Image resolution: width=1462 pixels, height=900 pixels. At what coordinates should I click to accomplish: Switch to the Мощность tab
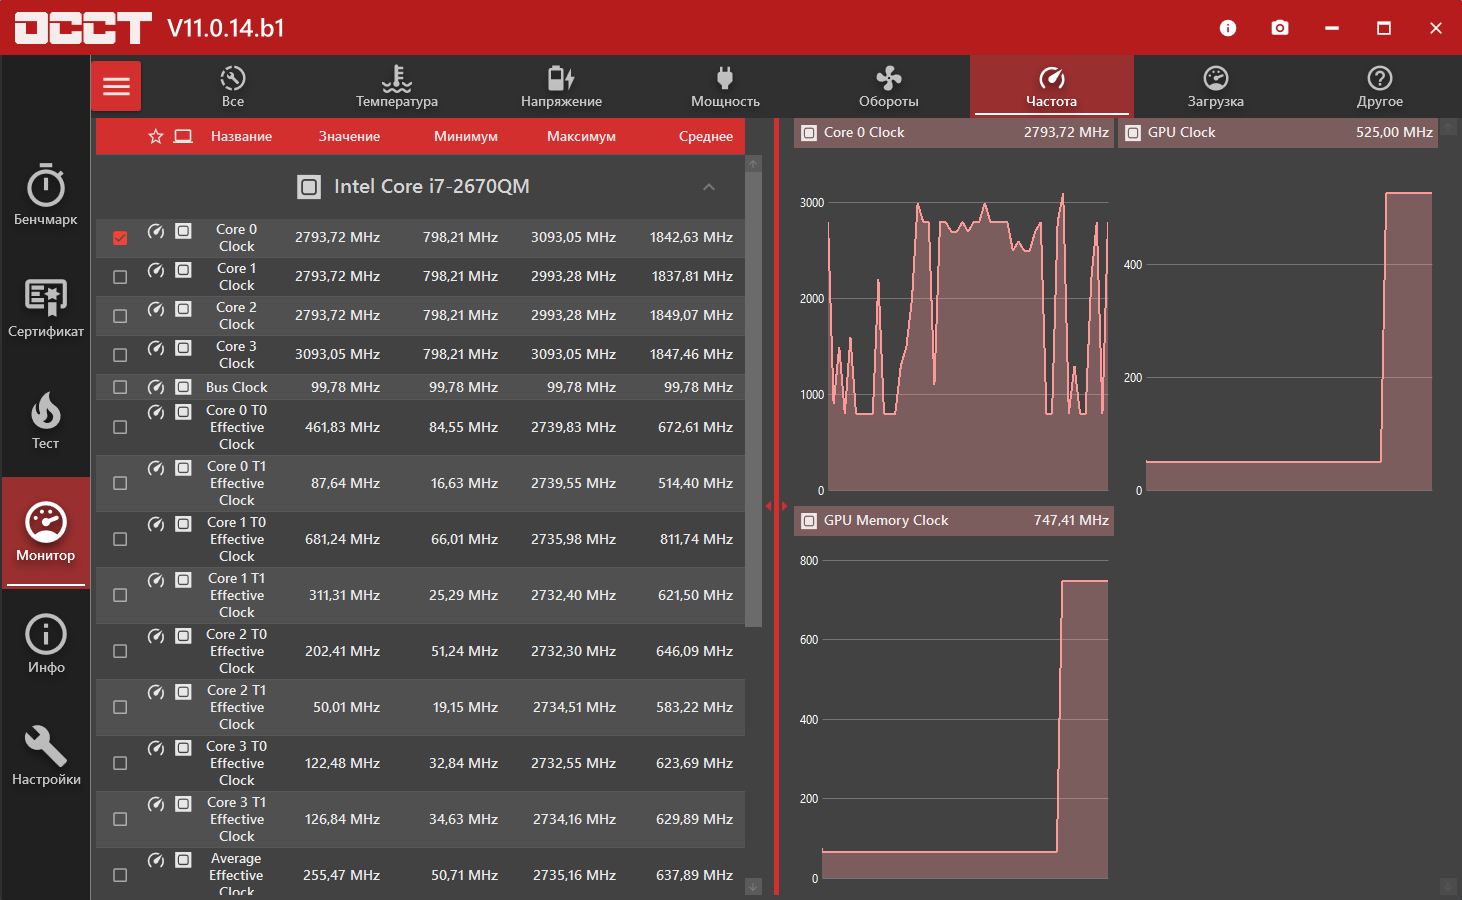tap(725, 86)
